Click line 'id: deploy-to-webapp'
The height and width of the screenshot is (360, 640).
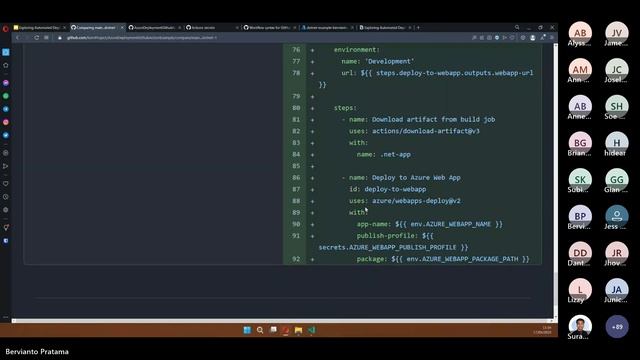[x=388, y=189]
